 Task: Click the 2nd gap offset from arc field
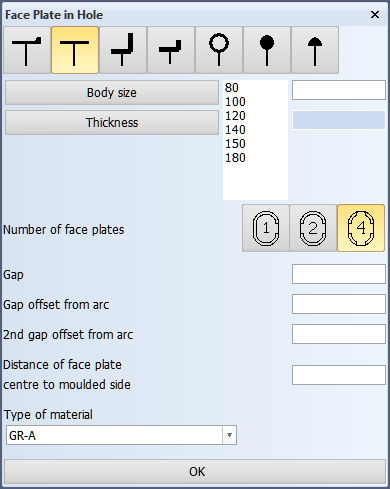coord(339,334)
